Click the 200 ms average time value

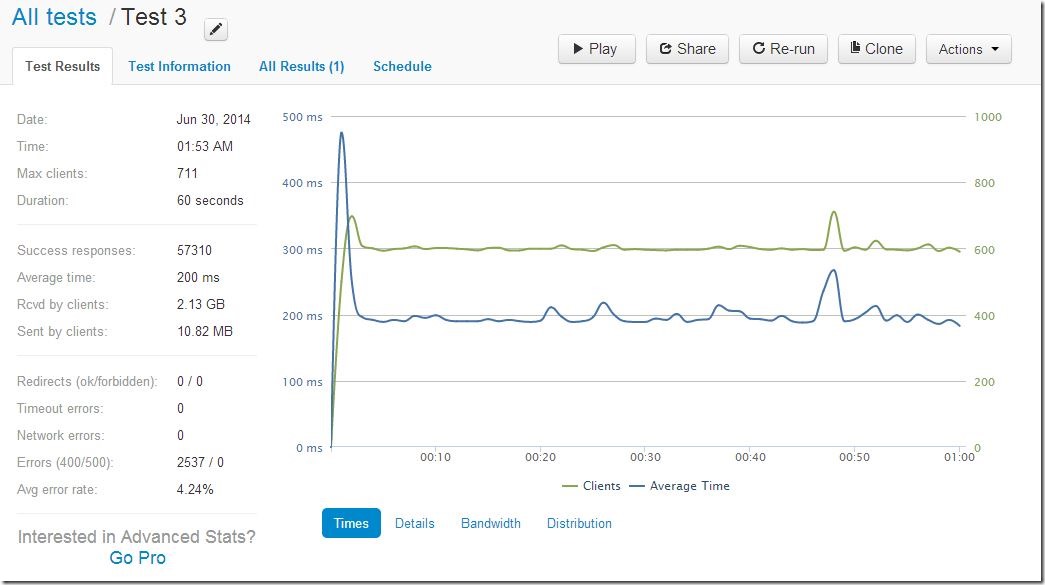(x=198, y=277)
